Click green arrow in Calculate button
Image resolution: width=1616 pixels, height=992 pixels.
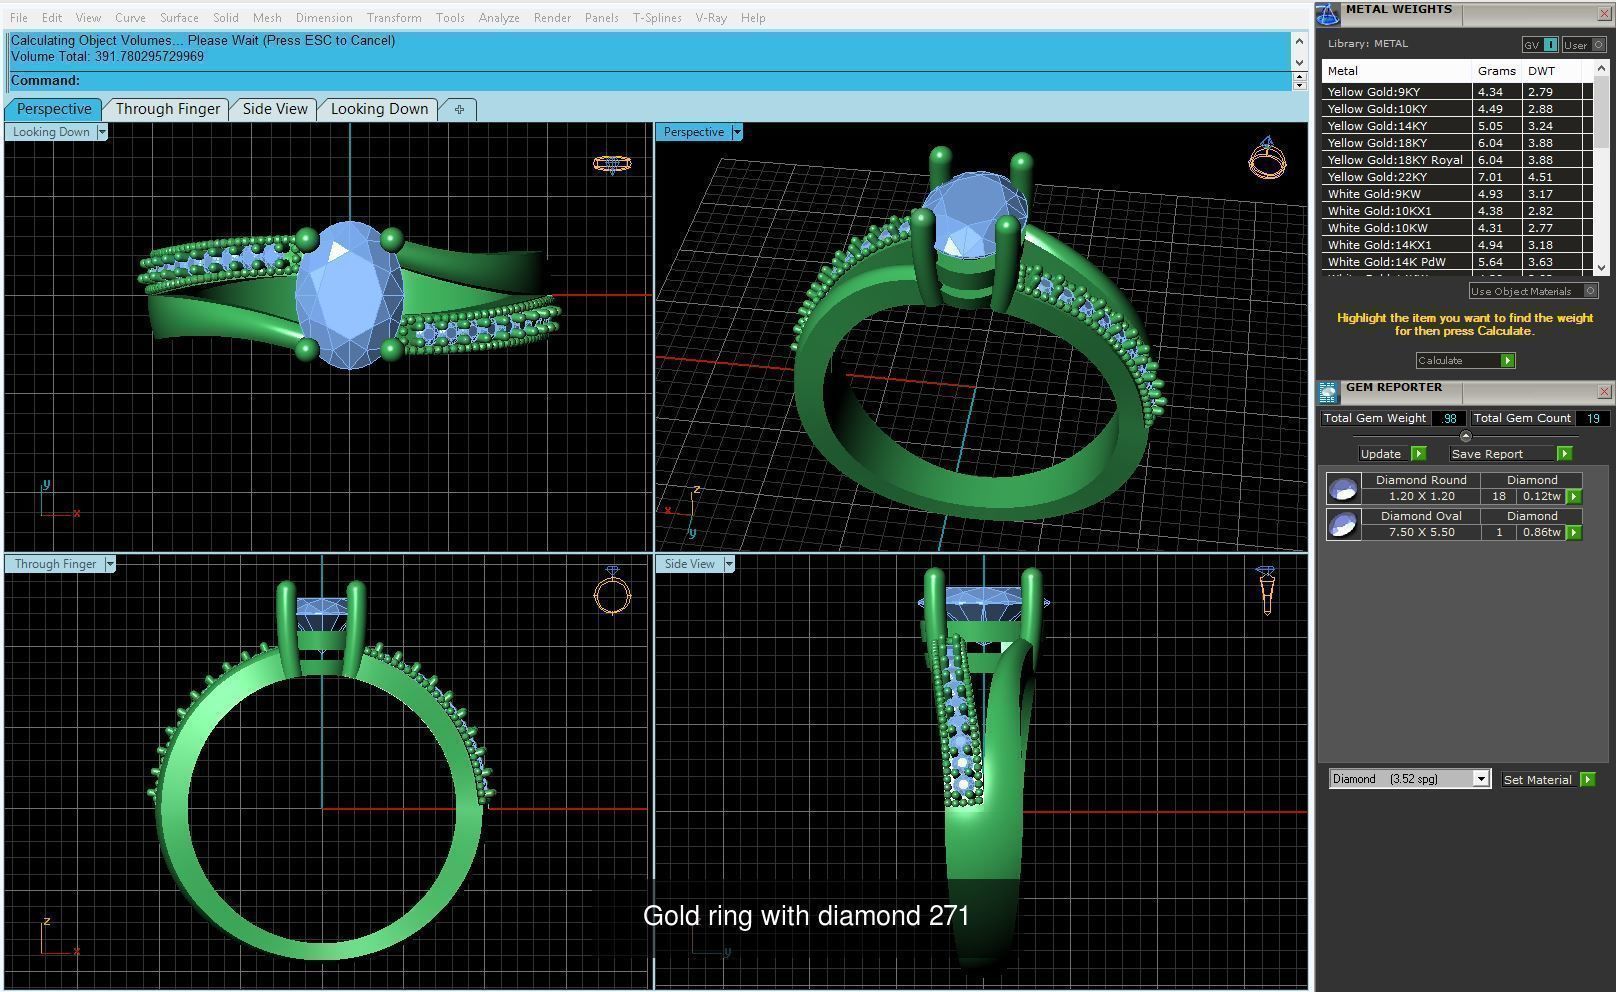pos(1507,360)
